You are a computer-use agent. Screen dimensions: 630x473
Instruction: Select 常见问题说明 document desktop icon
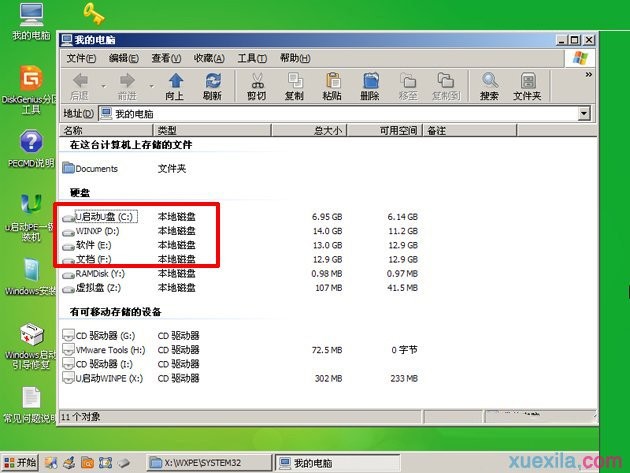tap(30, 405)
